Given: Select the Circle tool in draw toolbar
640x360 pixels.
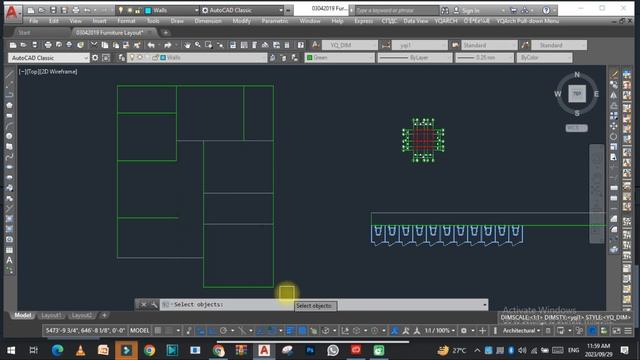Looking at the screenshot, I should (9, 136).
